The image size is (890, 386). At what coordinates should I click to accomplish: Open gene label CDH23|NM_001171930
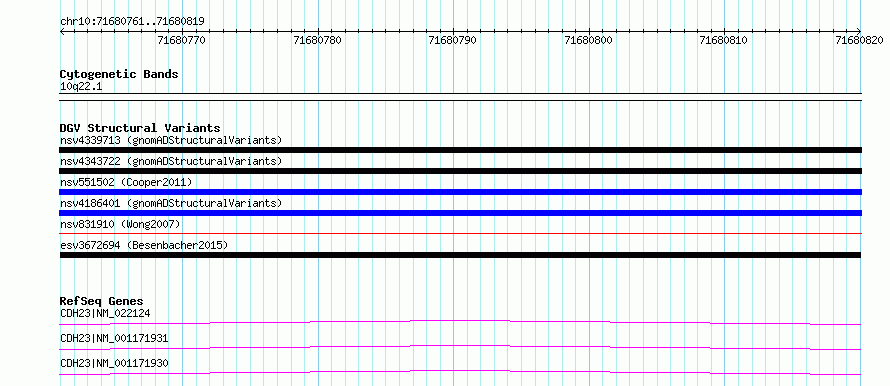pos(114,363)
